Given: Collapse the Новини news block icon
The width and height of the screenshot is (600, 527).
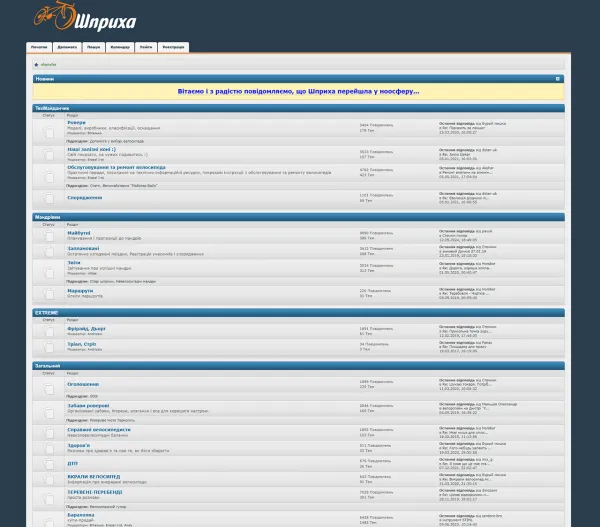Looking at the screenshot, I should pyautogui.click(x=558, y=79).
